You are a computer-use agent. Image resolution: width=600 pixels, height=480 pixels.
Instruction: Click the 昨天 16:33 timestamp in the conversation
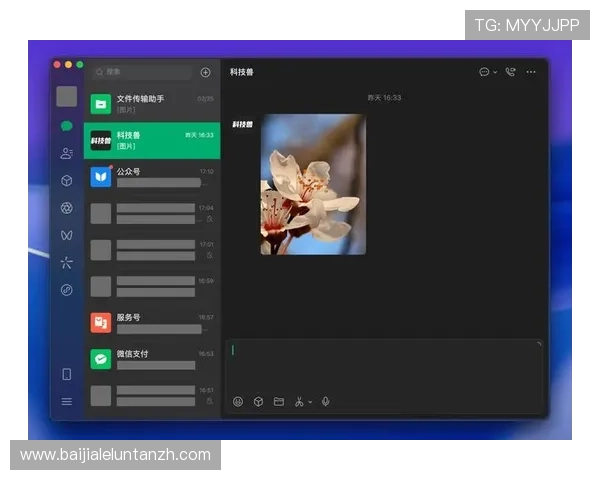384,98
